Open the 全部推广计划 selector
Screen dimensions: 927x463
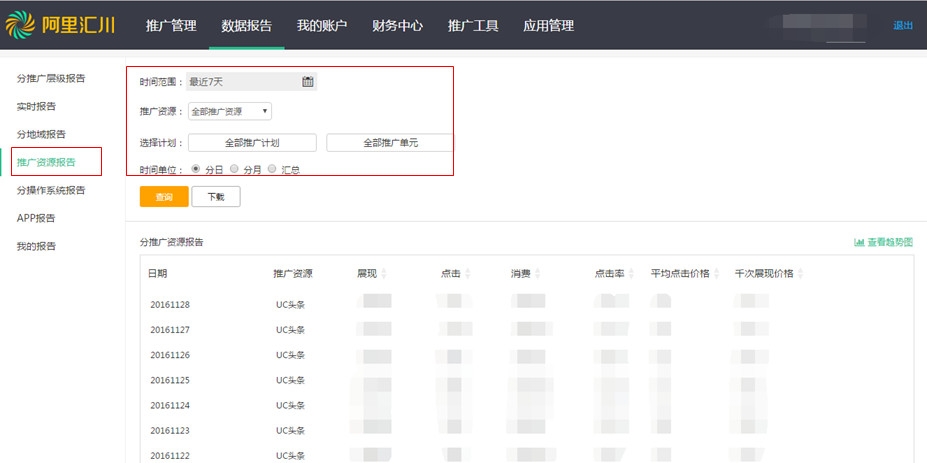pos(252,143)
